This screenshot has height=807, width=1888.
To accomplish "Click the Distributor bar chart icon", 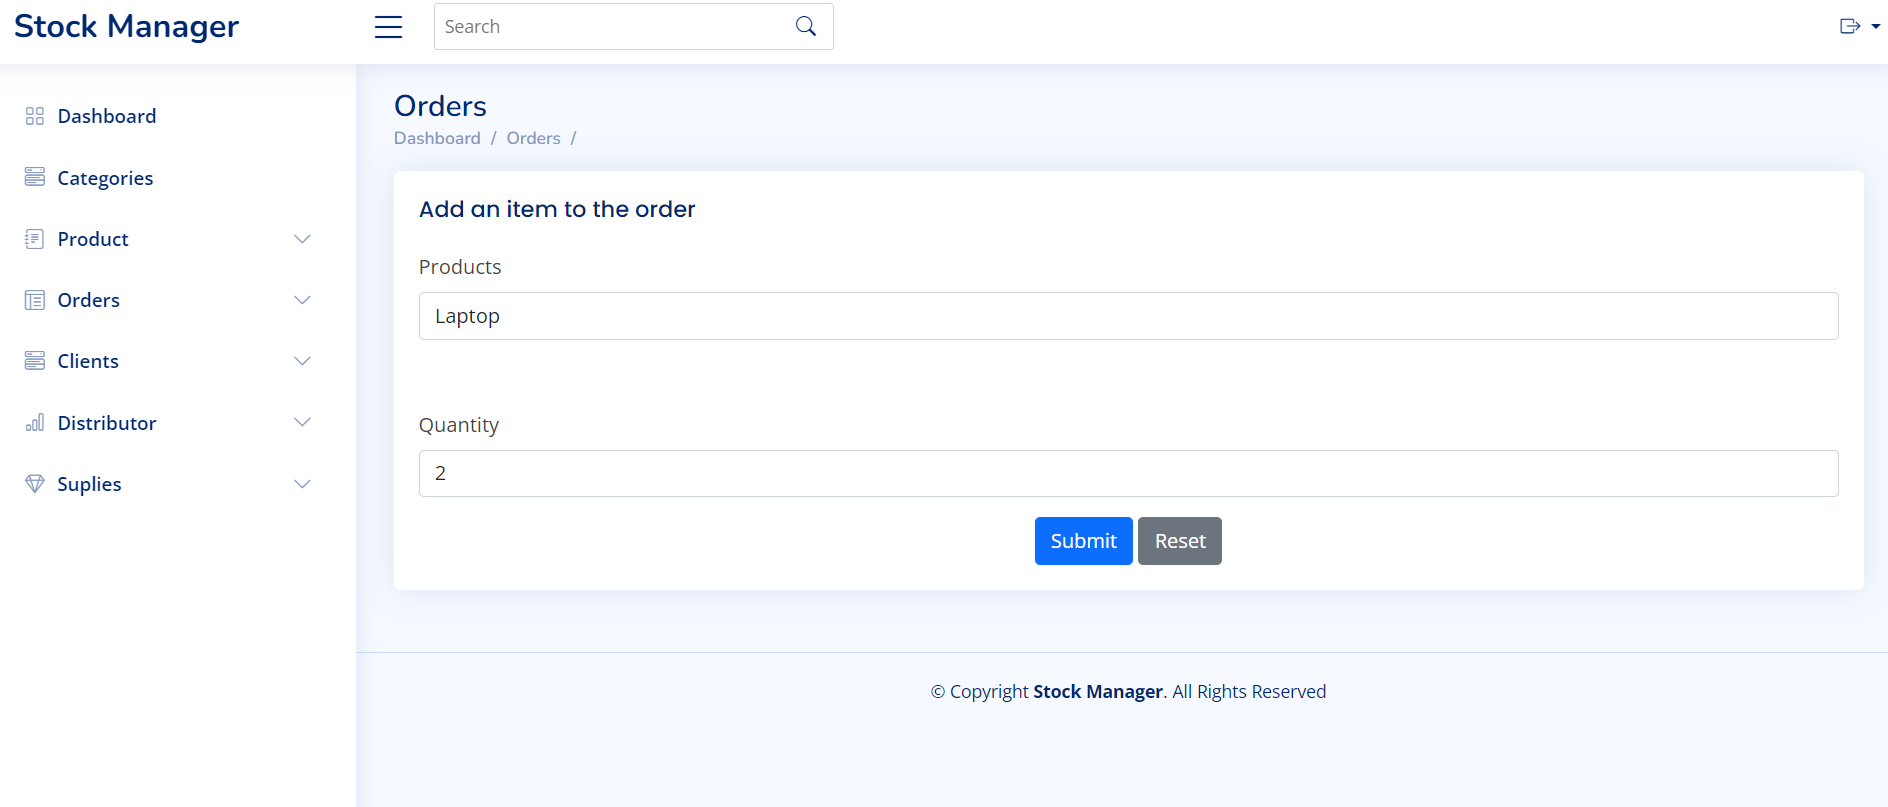I will (x=35, y=422).
